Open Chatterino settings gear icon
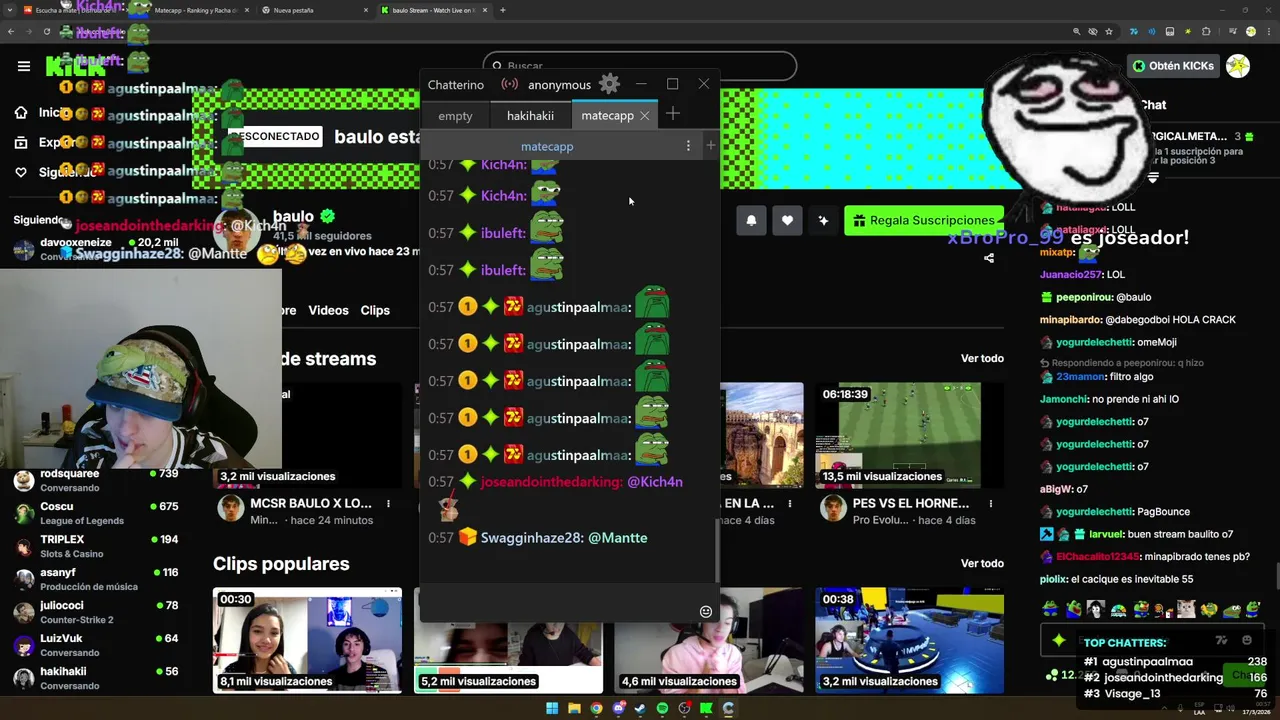 pos(609,84)
